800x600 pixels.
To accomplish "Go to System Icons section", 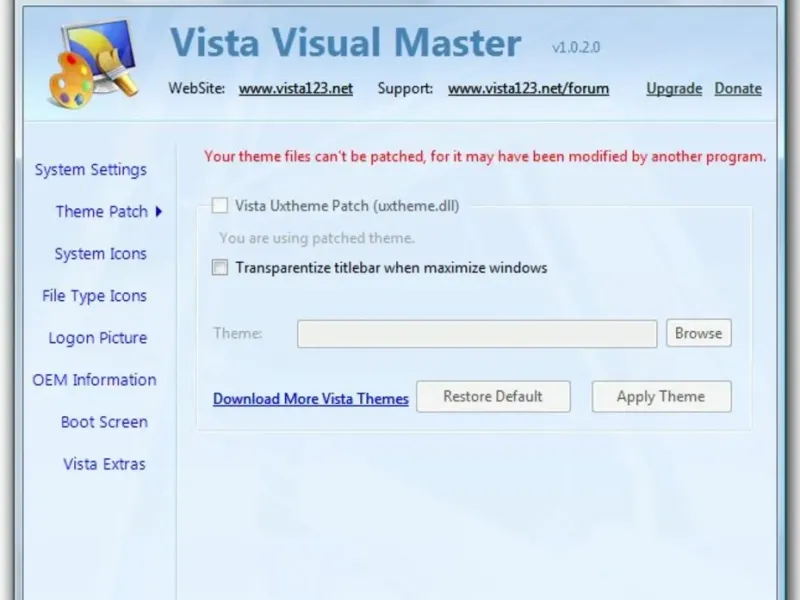I will point(101,254).
